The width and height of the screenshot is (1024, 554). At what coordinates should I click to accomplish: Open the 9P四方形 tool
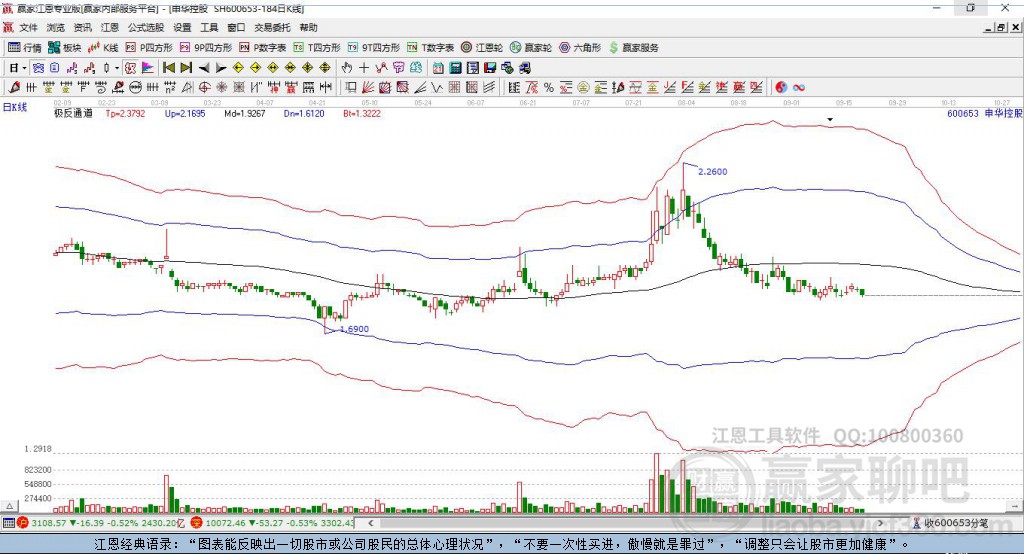coord(206,48)
